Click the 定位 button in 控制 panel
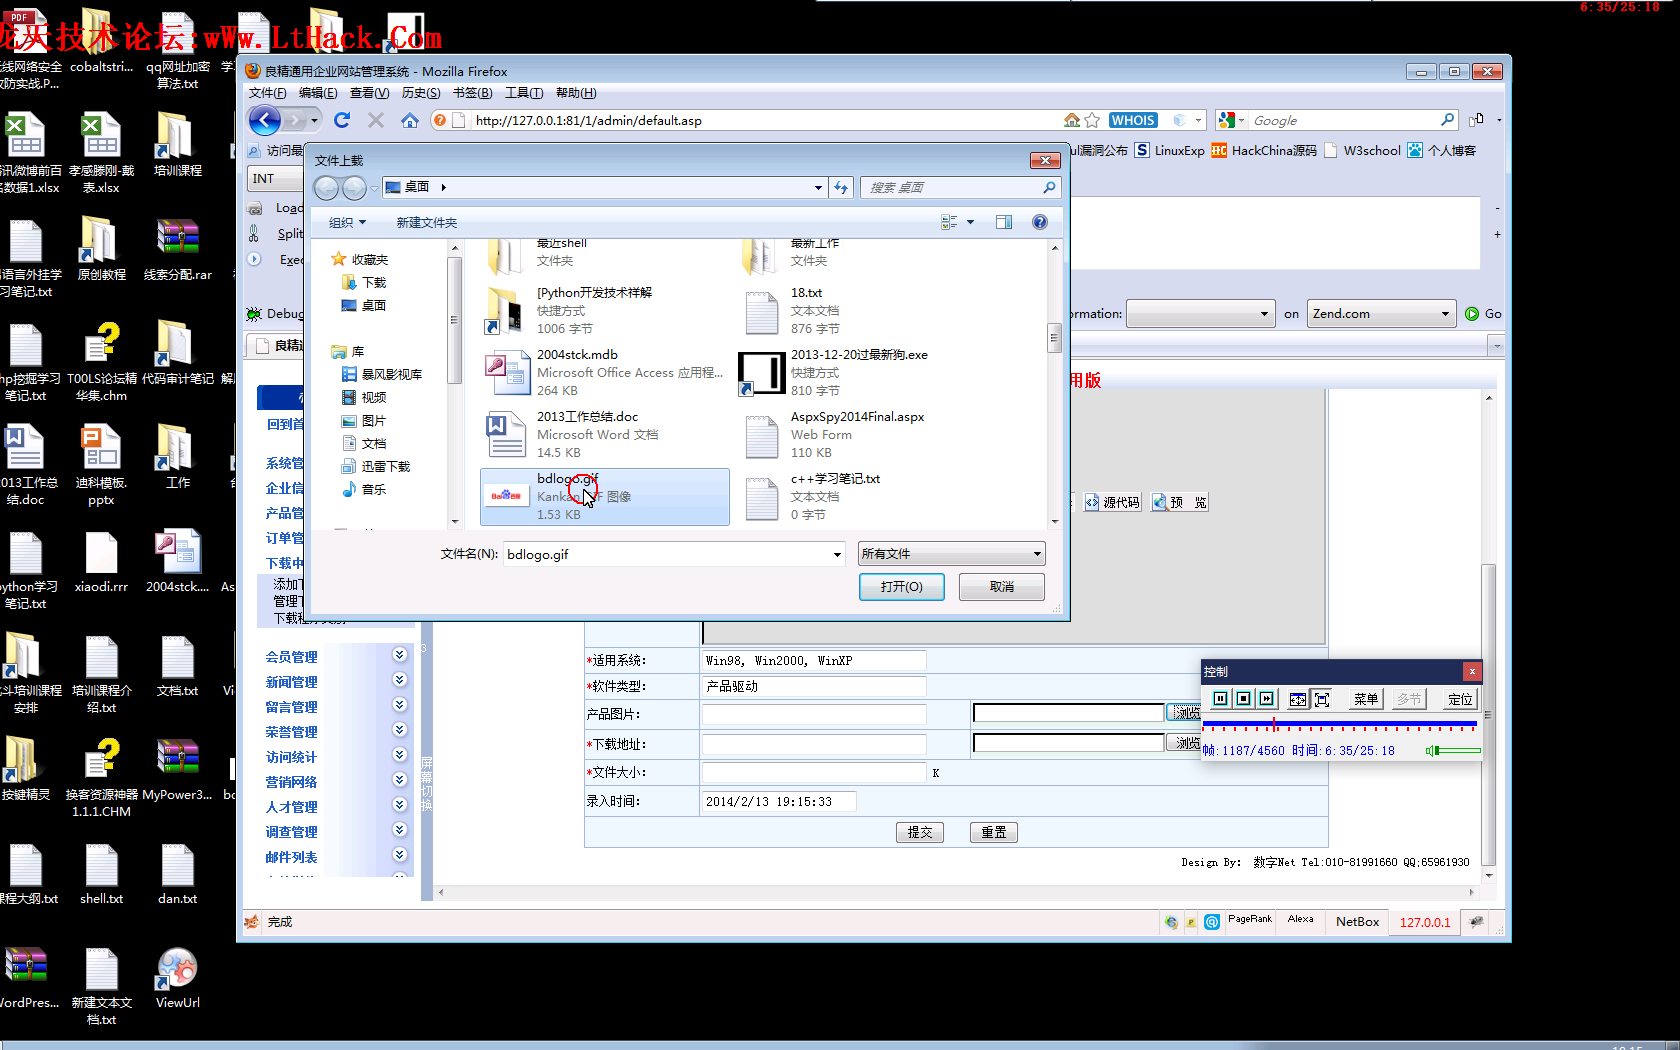 click(1460, 699)
